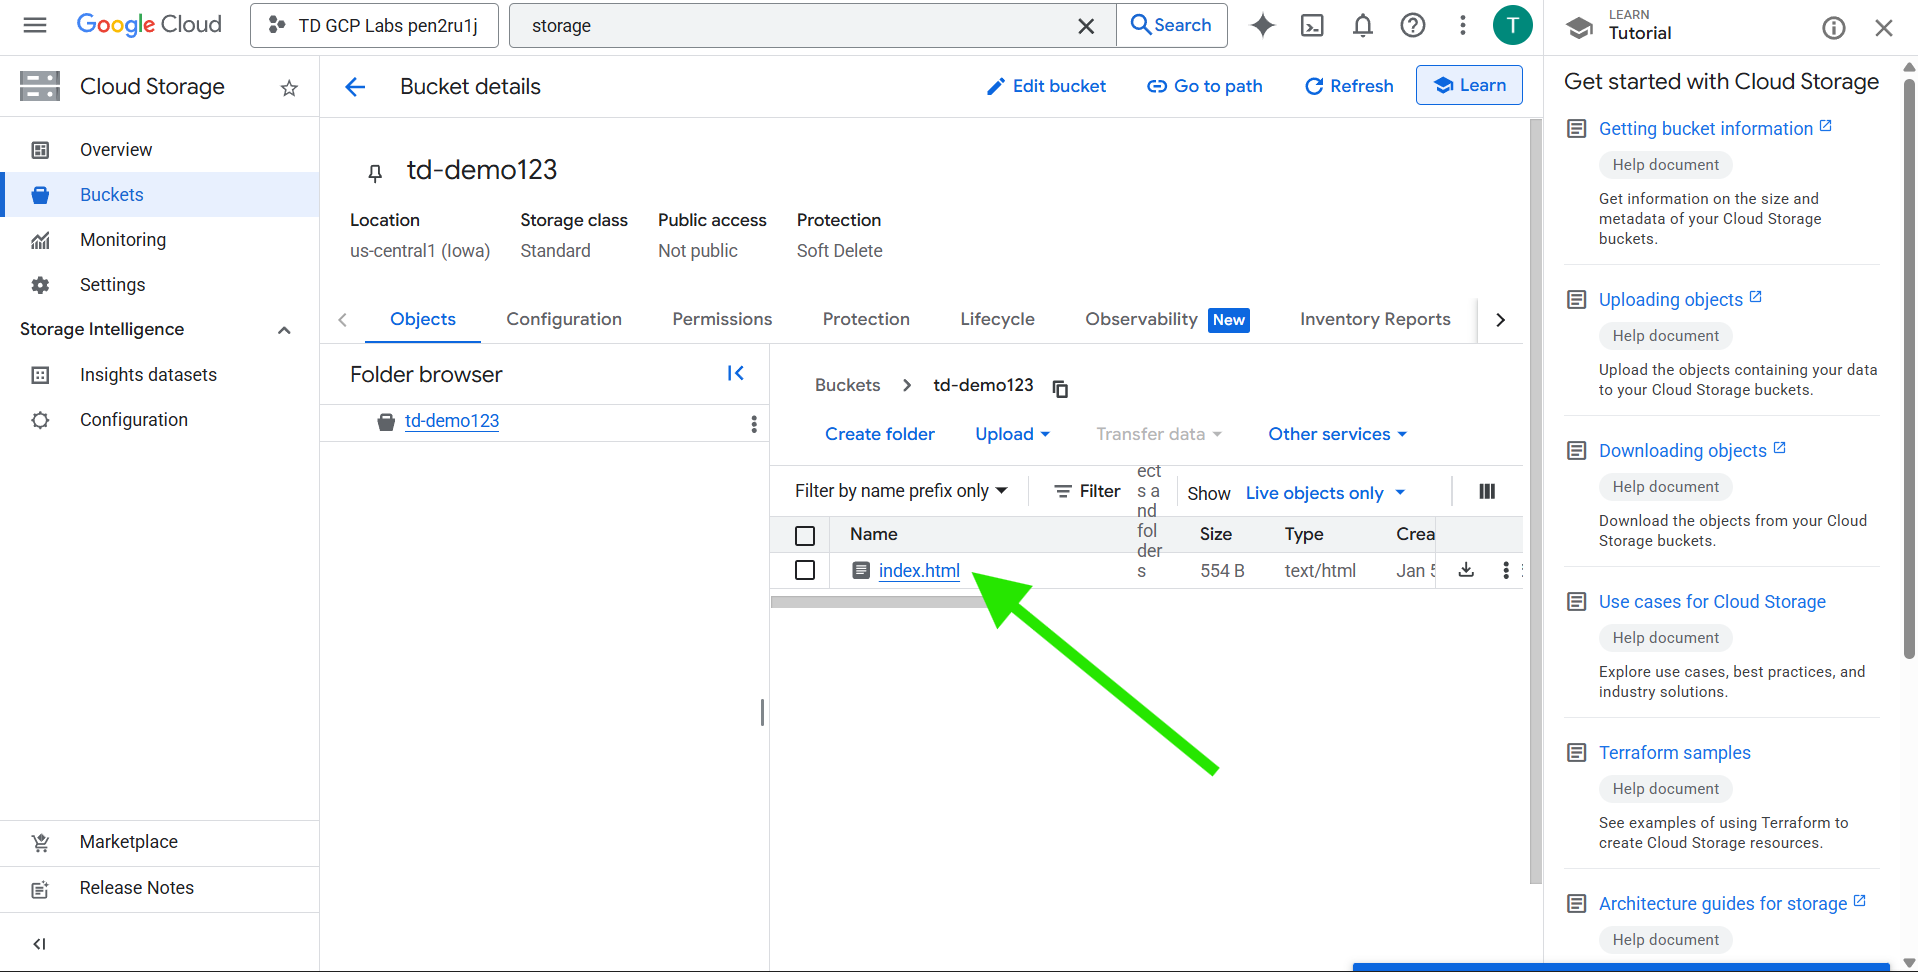This screenshot has height=972, width=1918.
Task: Star Cloud Storage as favorite
Action: (289, 88)
